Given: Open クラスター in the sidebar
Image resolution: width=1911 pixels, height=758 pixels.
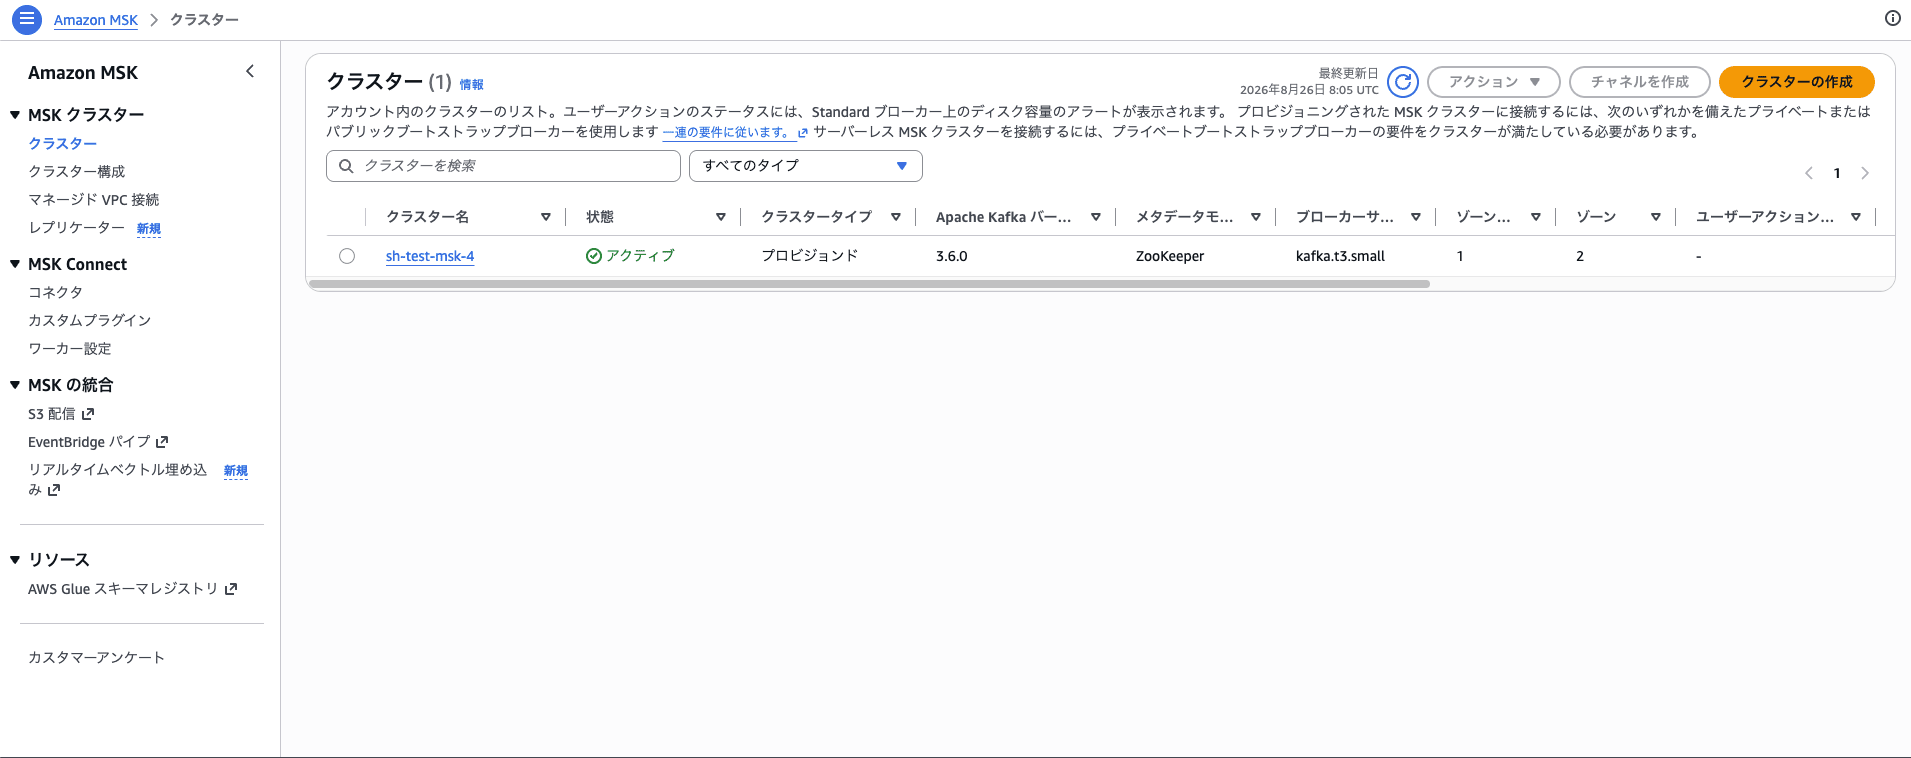Looking at the screenshot, I should pyautogui.click(x=62, y=144).
